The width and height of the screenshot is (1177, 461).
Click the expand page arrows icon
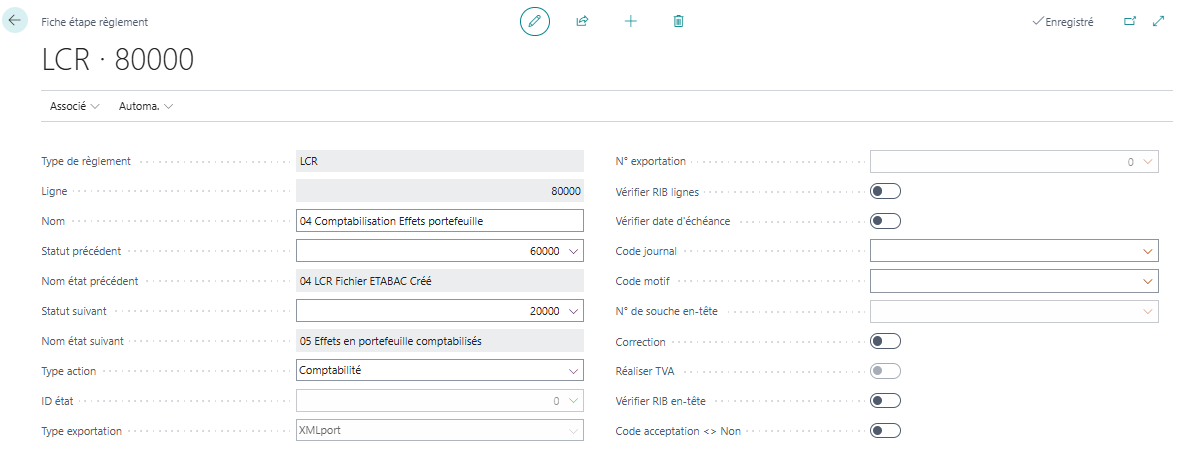click(1159, 21)
